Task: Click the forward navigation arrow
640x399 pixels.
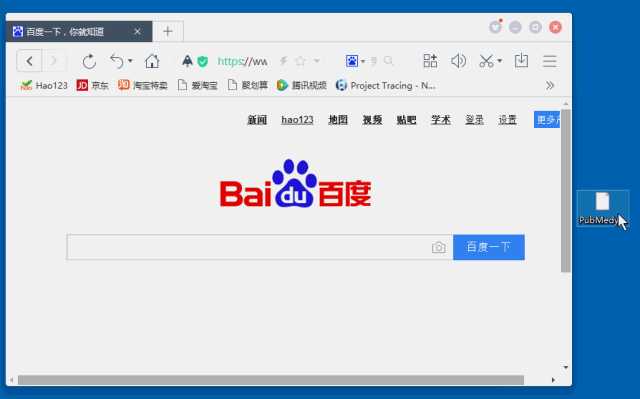Action: tap(54, 61)
